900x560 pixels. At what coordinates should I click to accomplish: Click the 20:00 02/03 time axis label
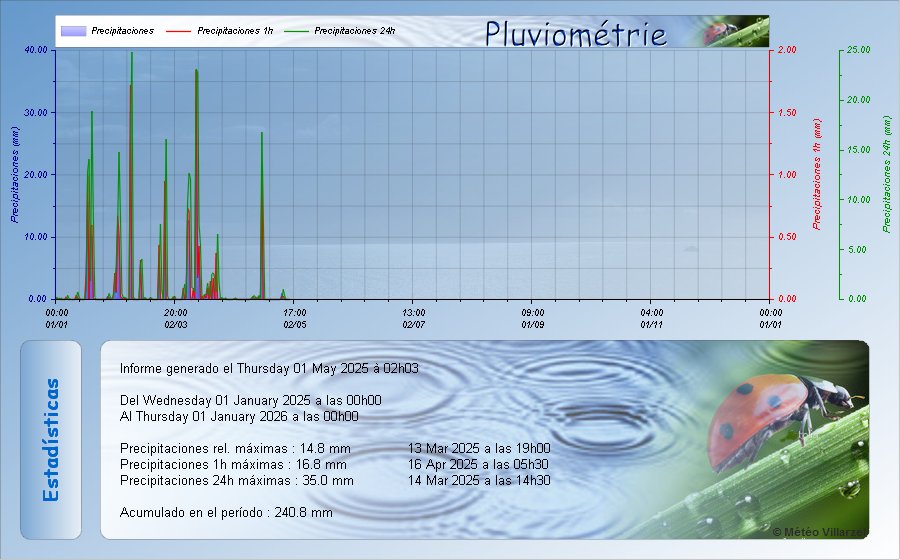point(176,318)
